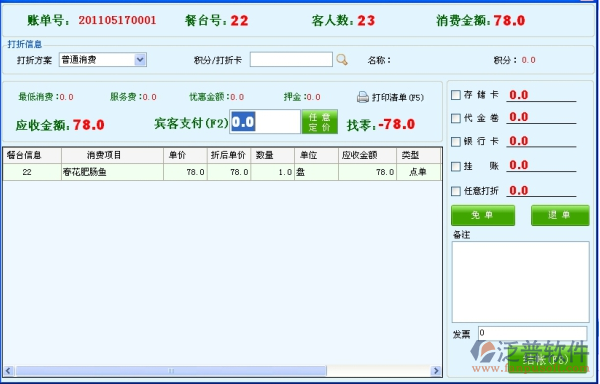Click the horizontal scrollbar thumb of the table

tap(171, 371)
